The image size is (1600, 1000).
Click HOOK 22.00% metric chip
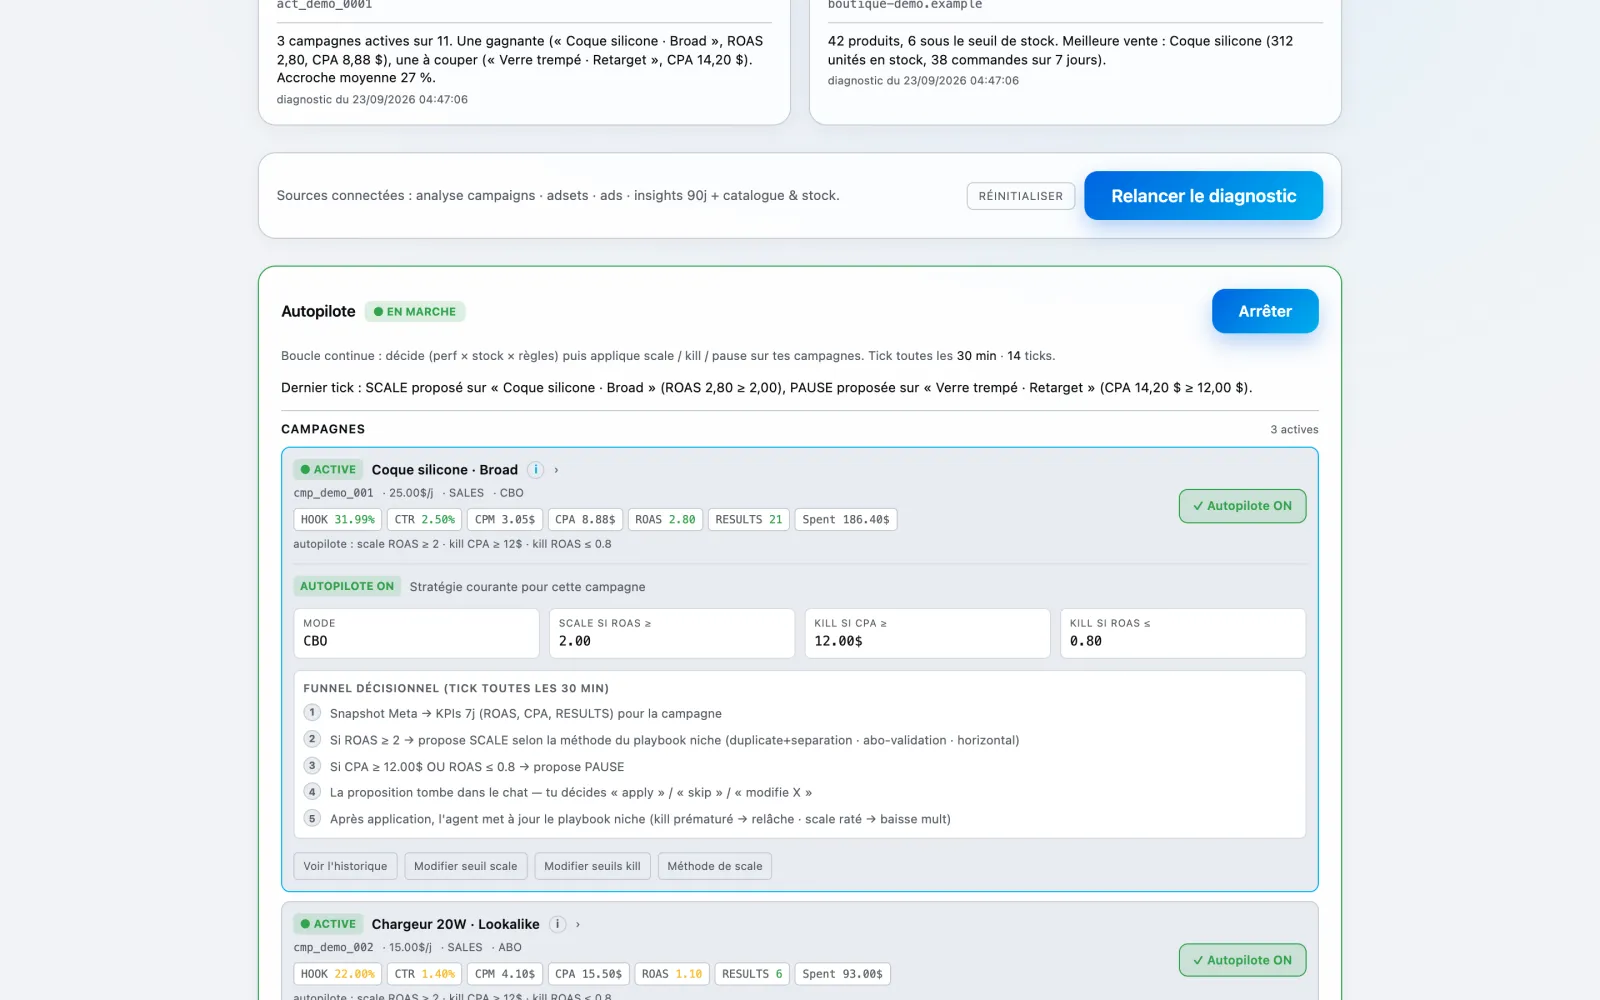[338, 974]
